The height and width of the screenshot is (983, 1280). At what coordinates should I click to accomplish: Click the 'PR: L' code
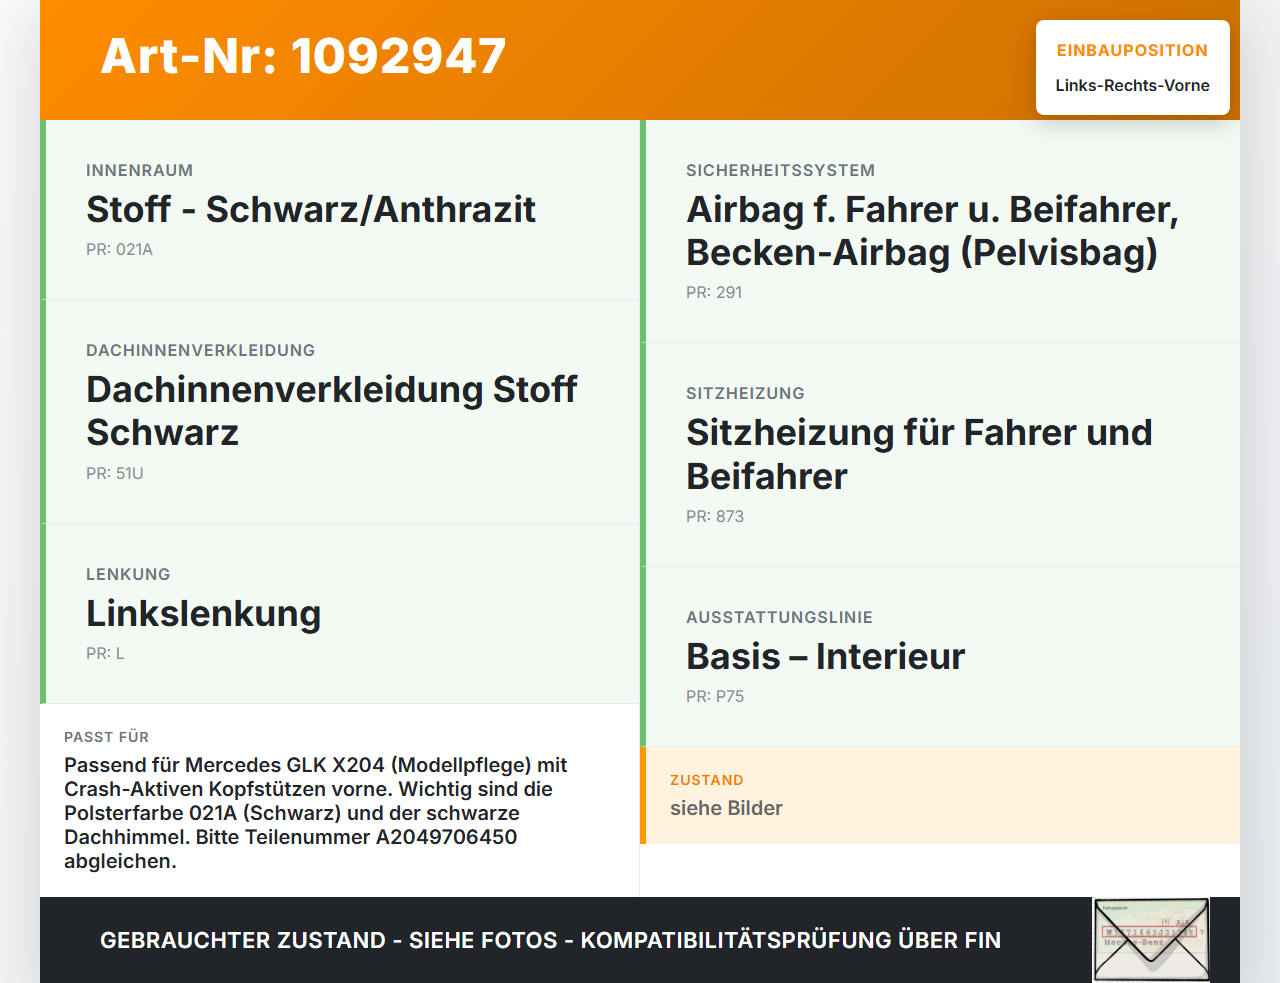coord(105,653)
